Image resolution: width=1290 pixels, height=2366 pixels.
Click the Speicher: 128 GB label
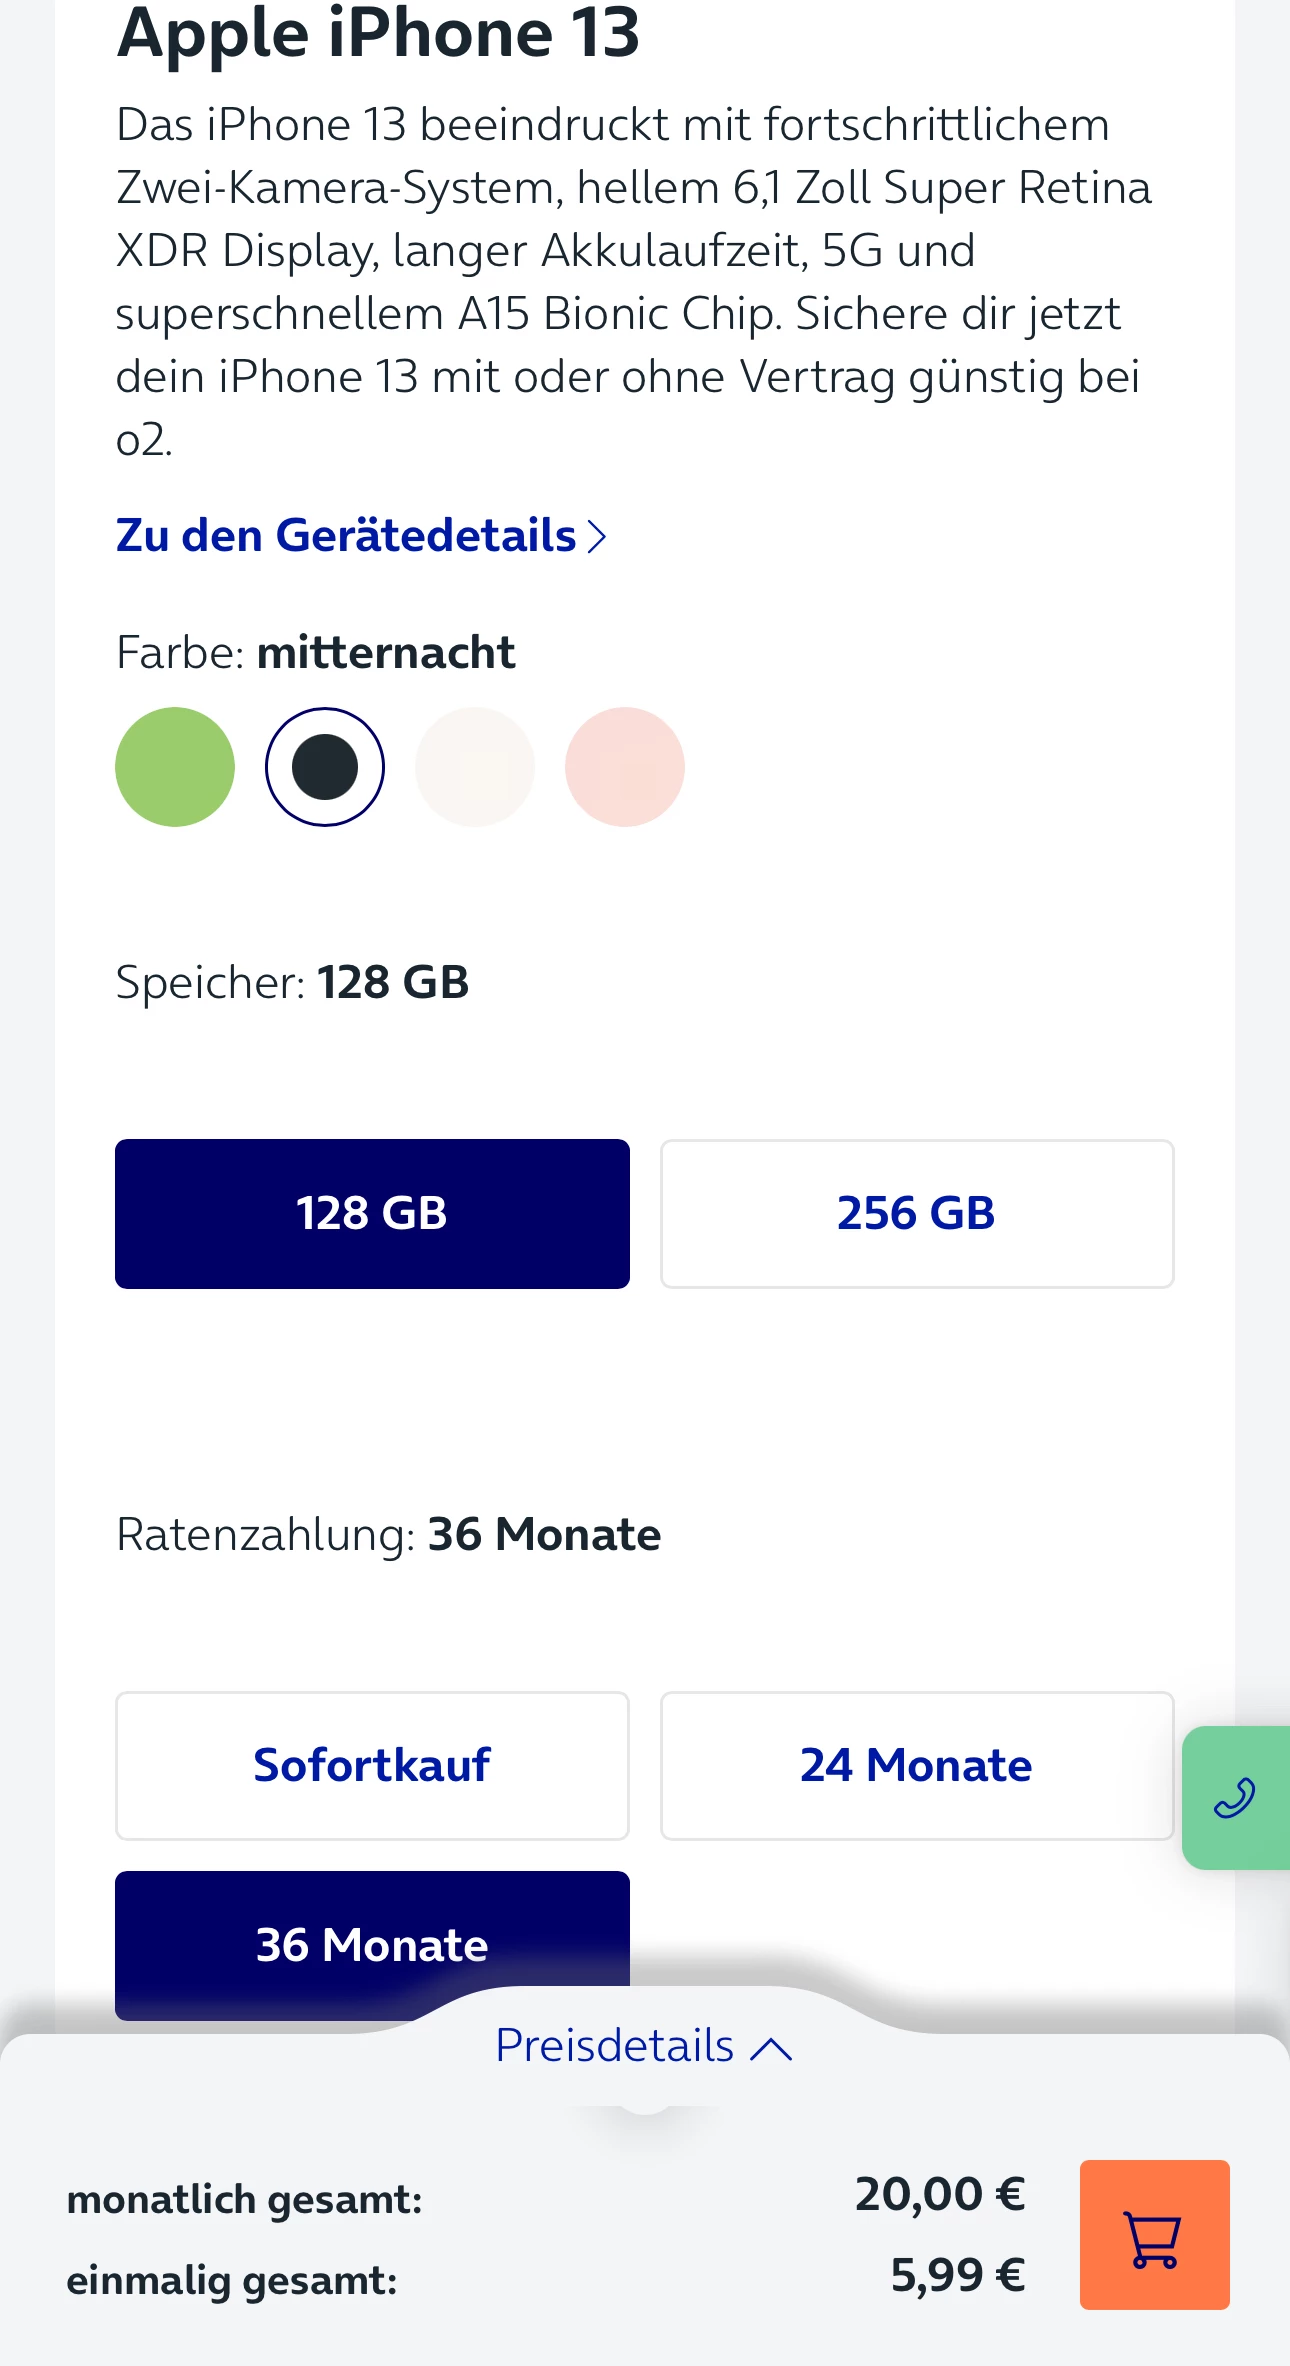coord(292,982)
